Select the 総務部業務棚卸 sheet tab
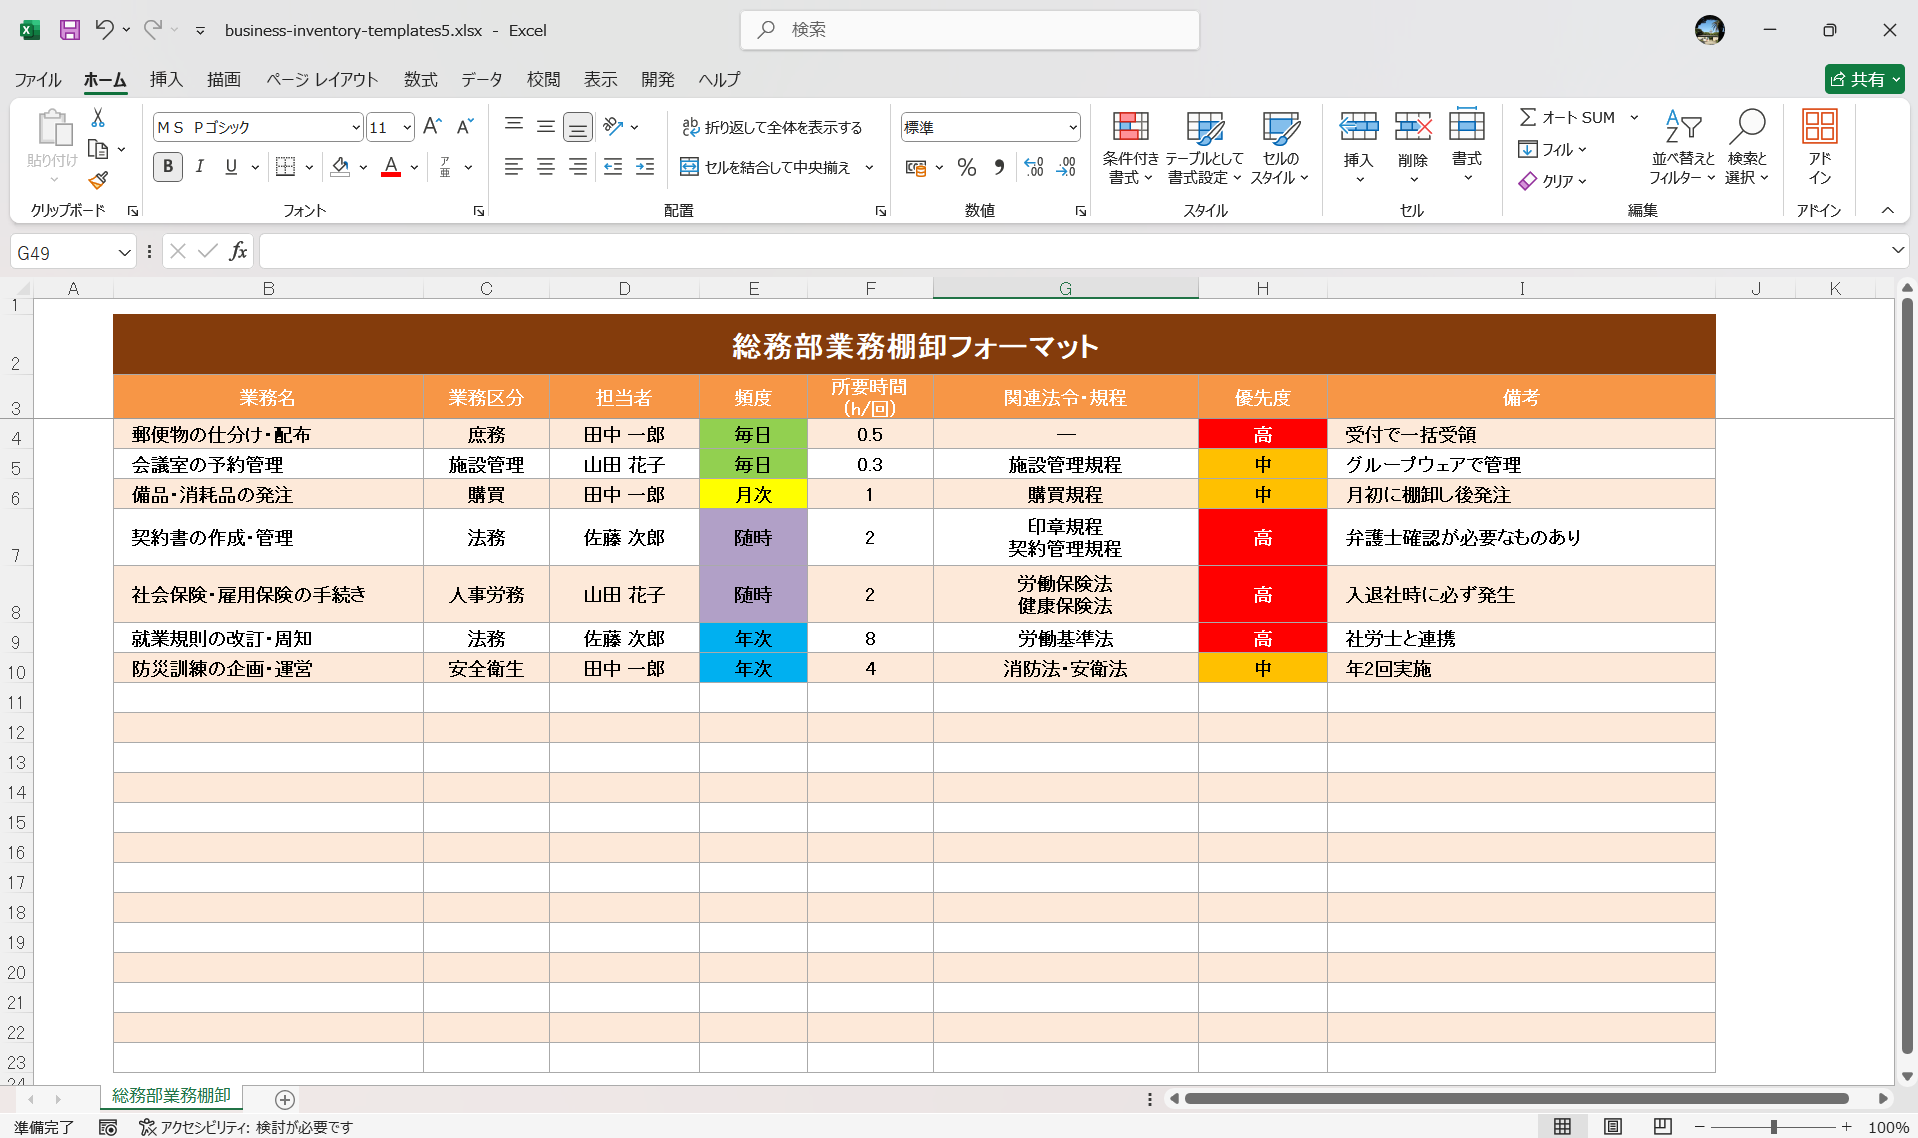Screen dimensions: 1918x1138 [x=171, y=1096]
